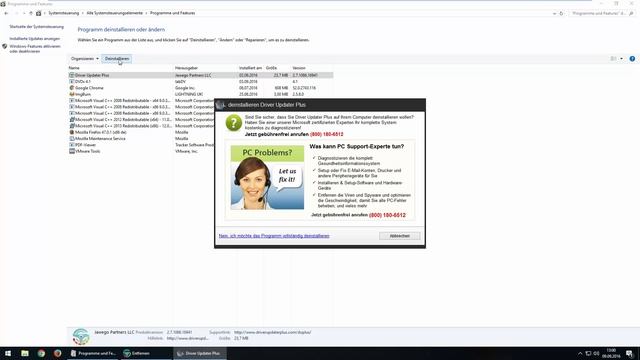Select Microsoft Visual C++ 2013 Redistributable (x86) row
The image size is (640, 360).
coord(141,126)
